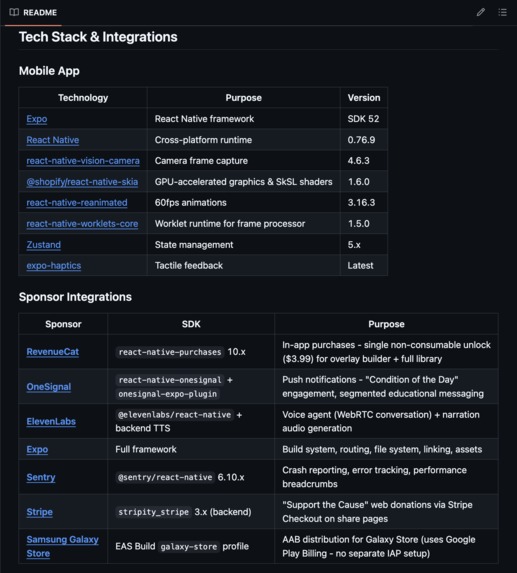Select the SDK 52 version cell
This screenshot has height=573, width=517.
point(363,119)
